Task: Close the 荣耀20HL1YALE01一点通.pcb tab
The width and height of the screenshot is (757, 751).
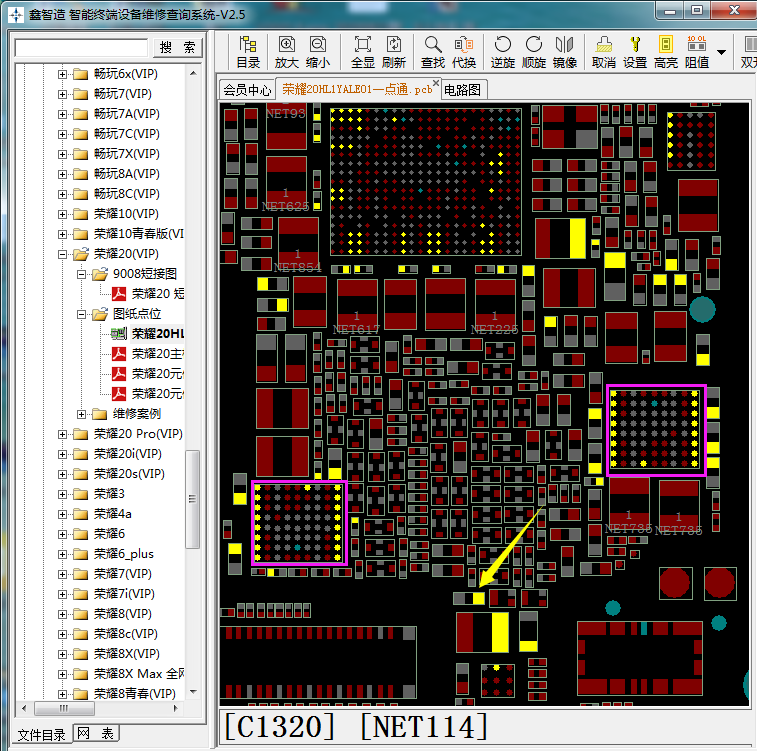Action: 435,83
